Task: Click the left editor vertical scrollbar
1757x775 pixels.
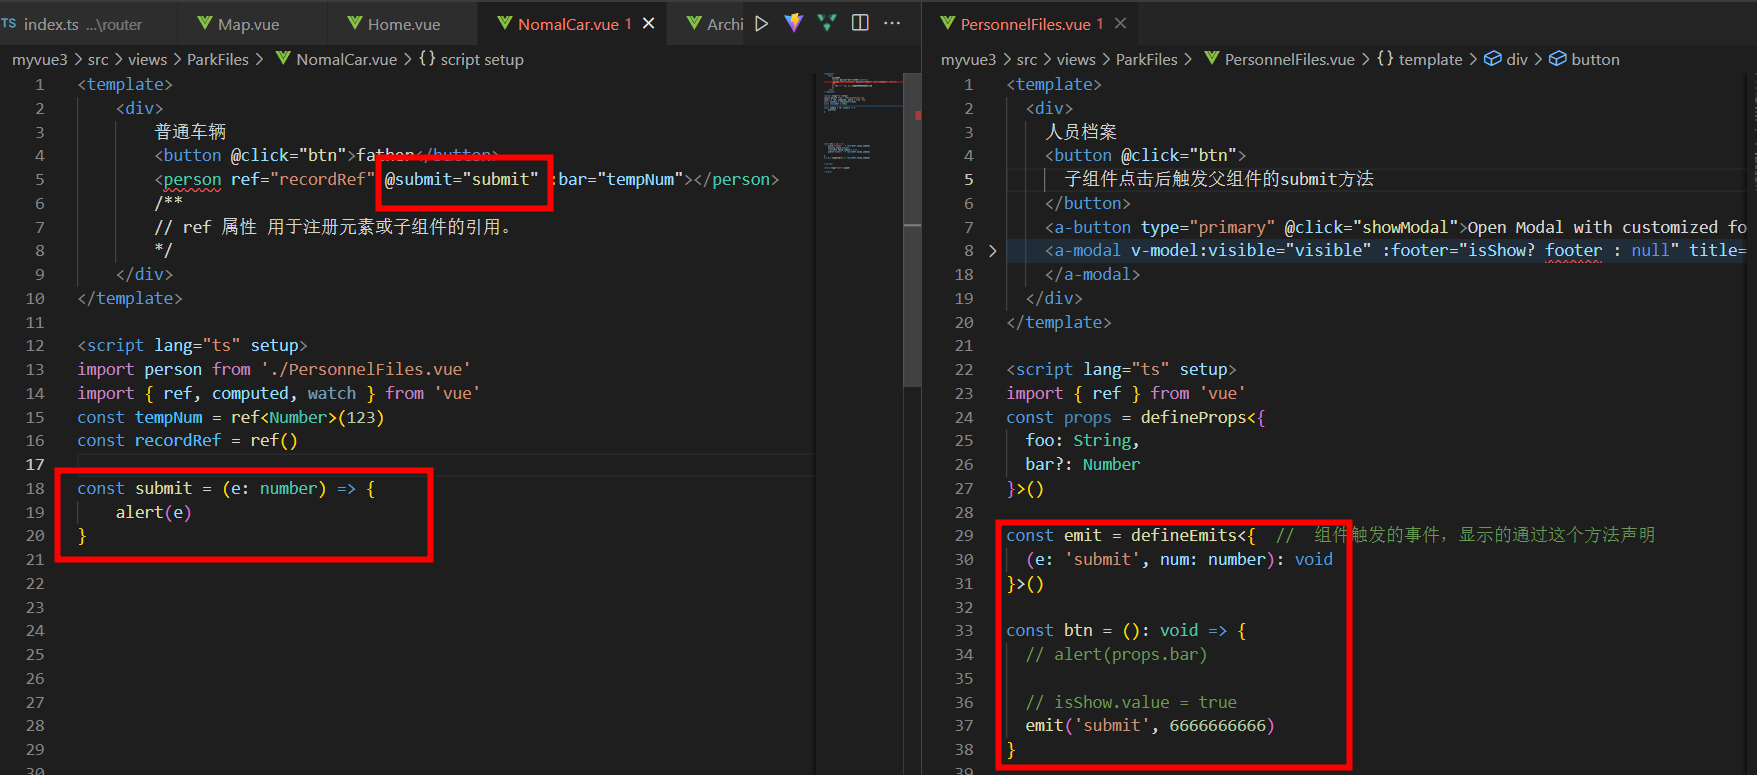Action: coord(912,250)
